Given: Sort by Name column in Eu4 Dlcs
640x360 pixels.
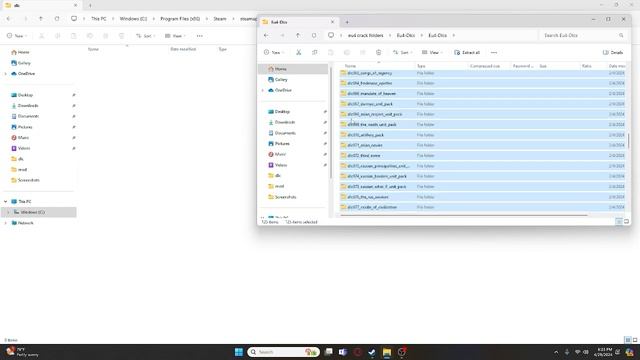Looking at the screenshot, I should click(x=350, y=66).
